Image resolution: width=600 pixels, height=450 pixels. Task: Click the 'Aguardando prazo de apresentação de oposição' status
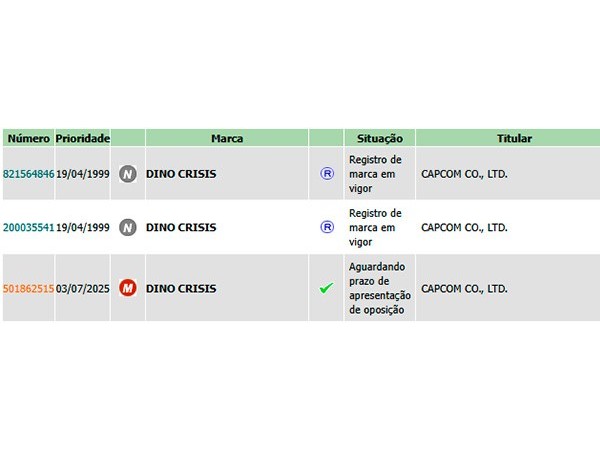[380, 288]
